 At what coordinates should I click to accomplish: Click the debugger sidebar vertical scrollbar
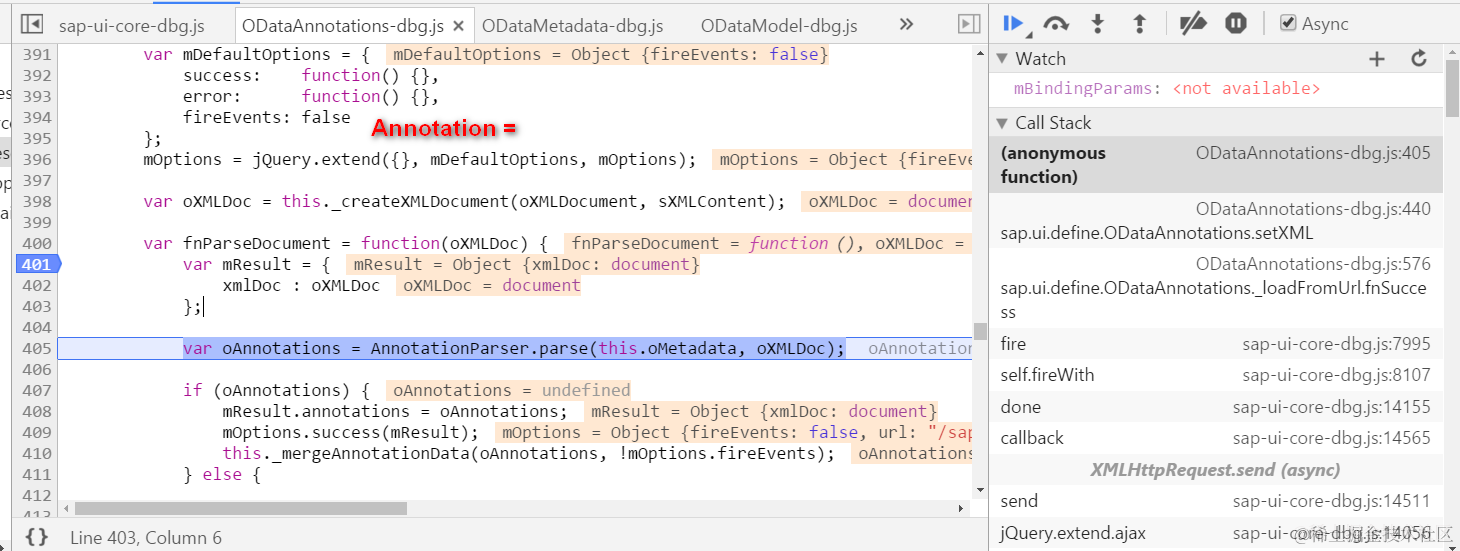(1451, 90)
